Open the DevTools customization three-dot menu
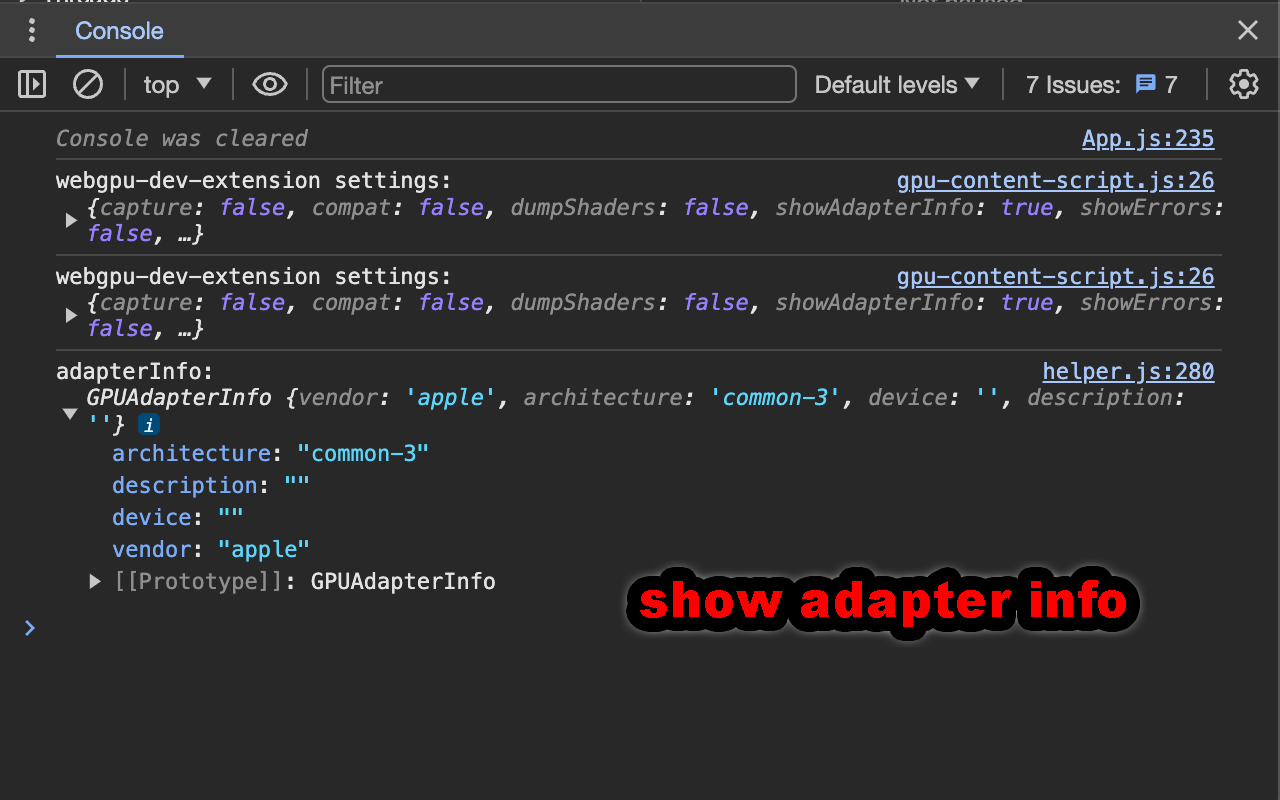The image size is (1280, 800). [x=31, y=30]
